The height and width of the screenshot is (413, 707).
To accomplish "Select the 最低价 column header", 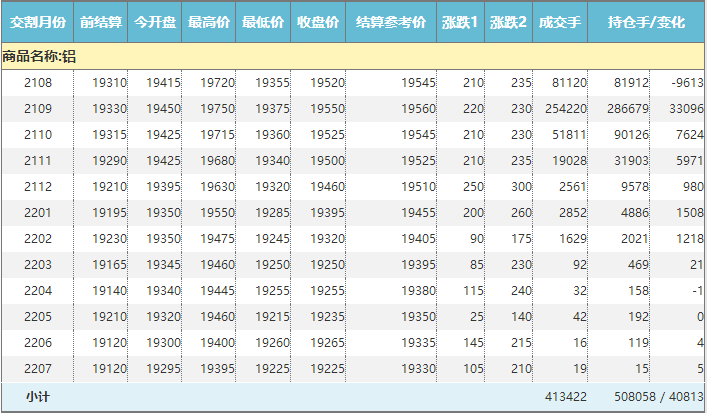I will [263, 22].
